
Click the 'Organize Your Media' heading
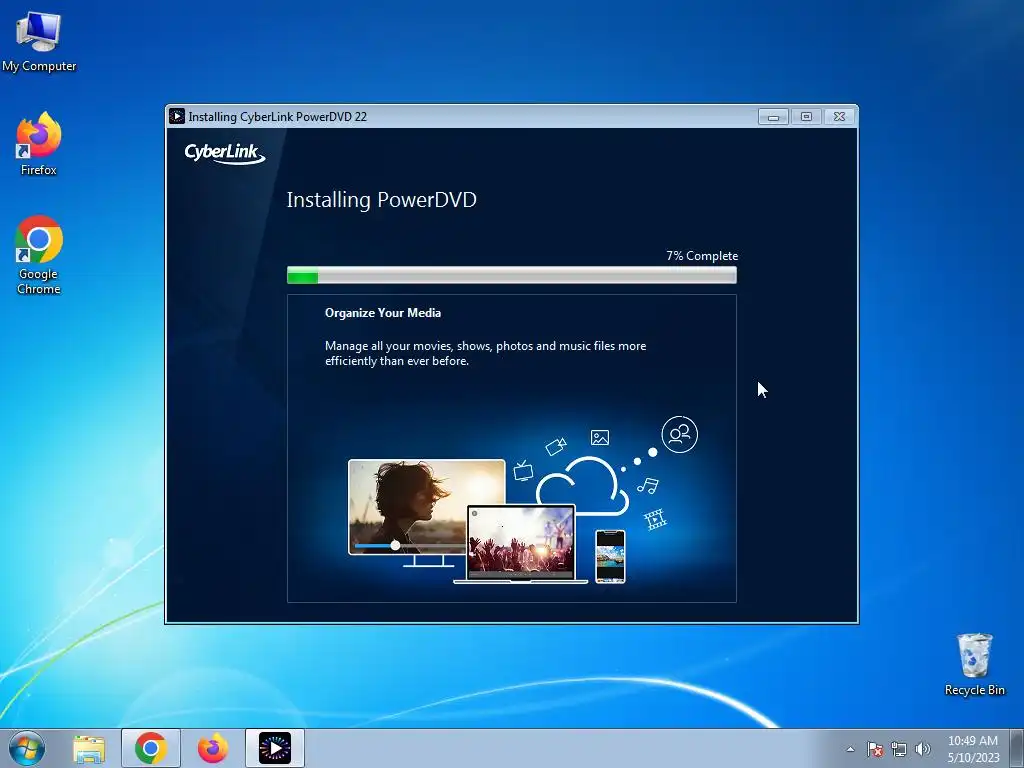click(383, 313)
